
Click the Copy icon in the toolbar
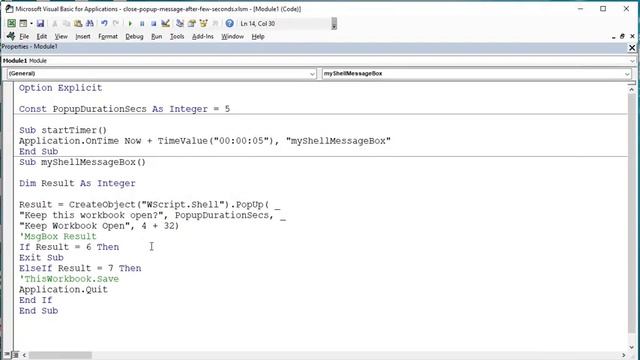[x=66, y=24]
